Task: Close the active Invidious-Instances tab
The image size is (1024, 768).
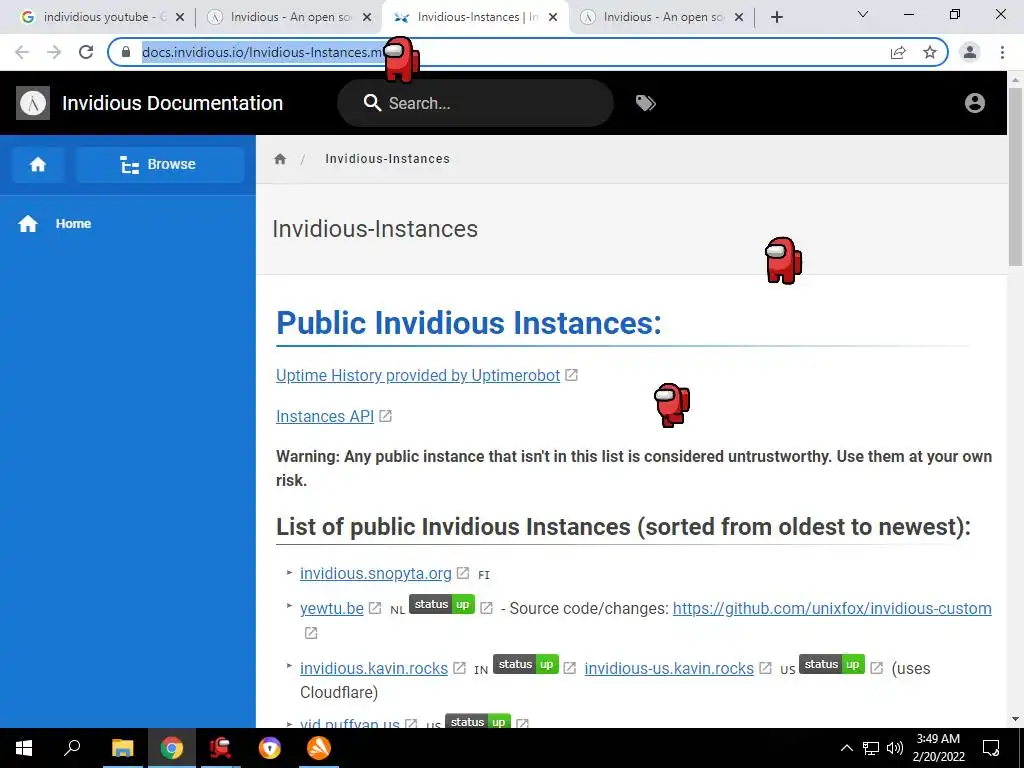Action: 553,17
